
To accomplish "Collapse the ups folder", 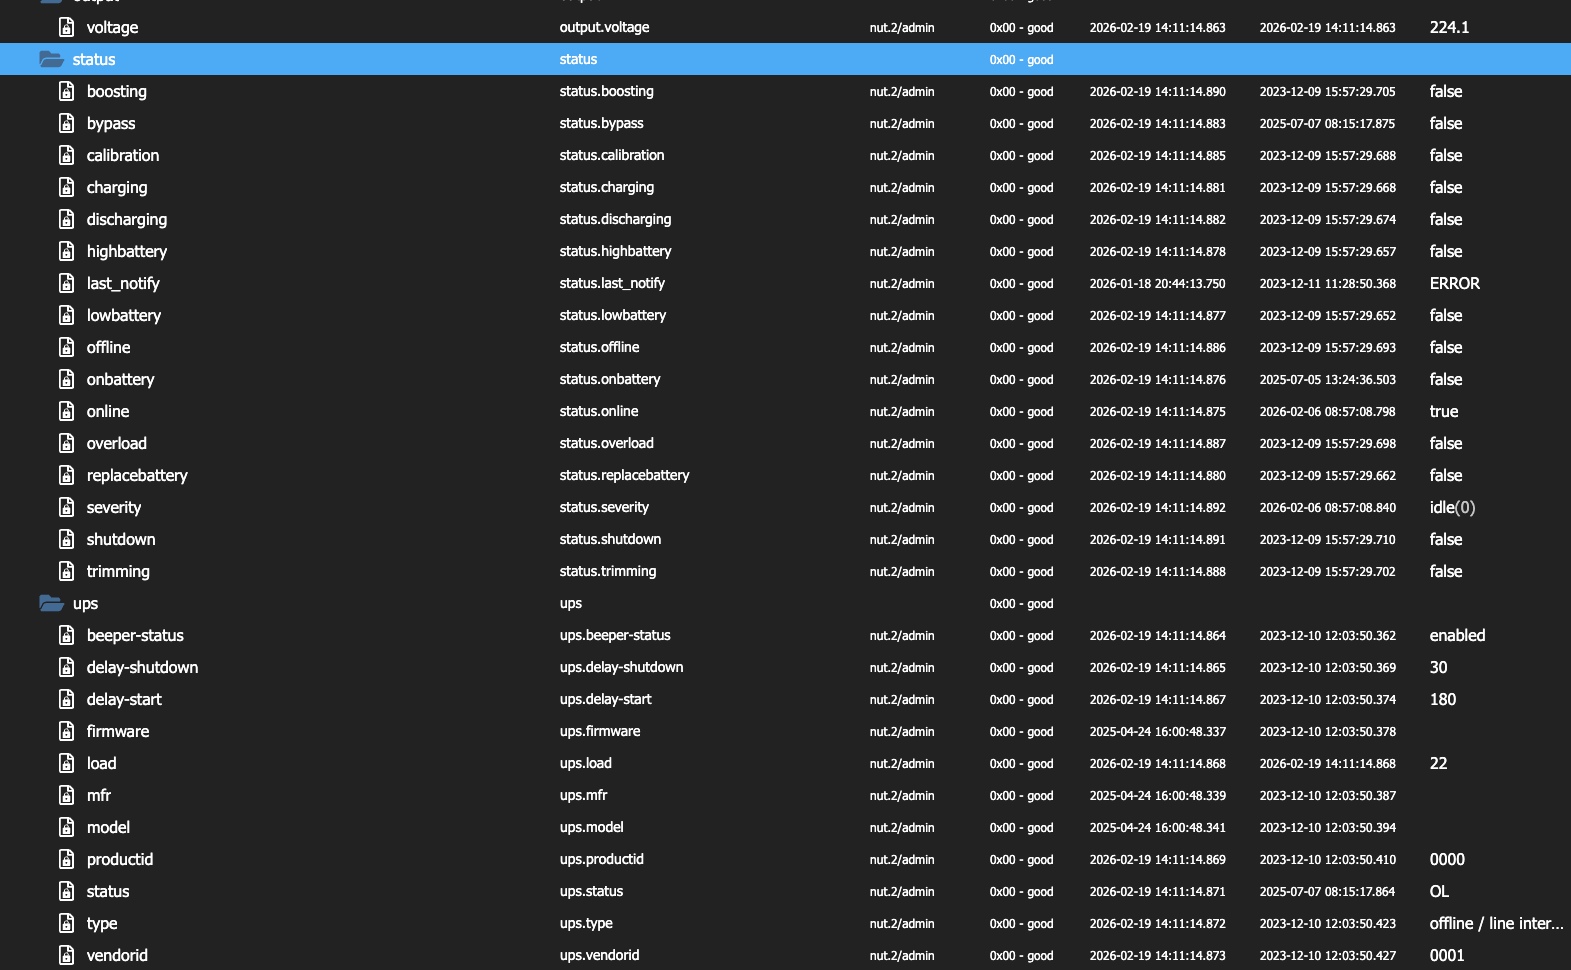I will coord(51,603).
